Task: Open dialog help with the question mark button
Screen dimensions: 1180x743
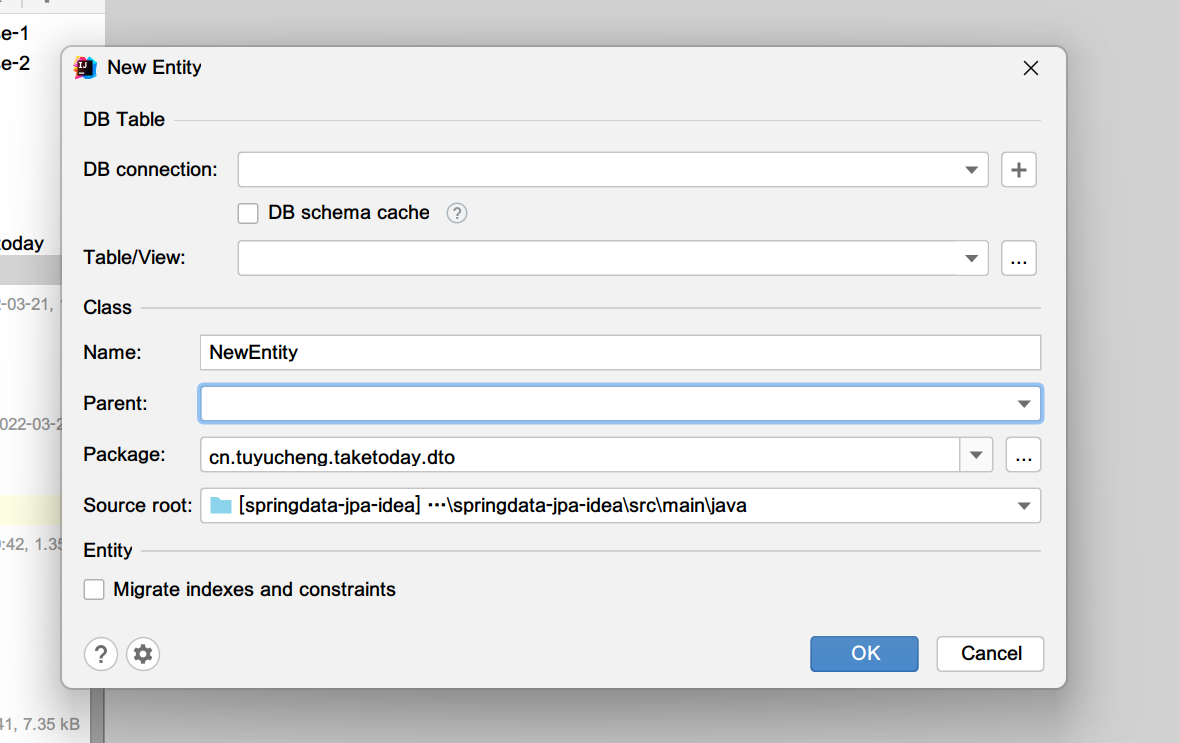Action: [101, 654]
